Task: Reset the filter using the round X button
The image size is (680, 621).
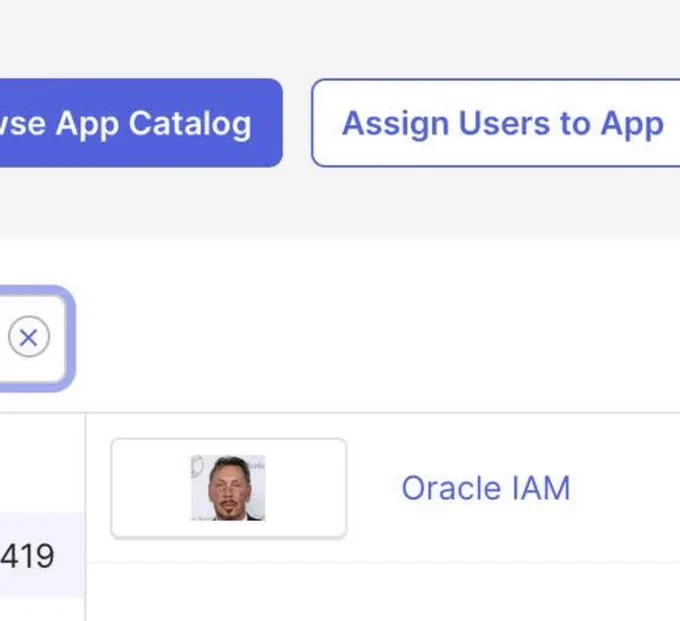Action: [29, 337]
